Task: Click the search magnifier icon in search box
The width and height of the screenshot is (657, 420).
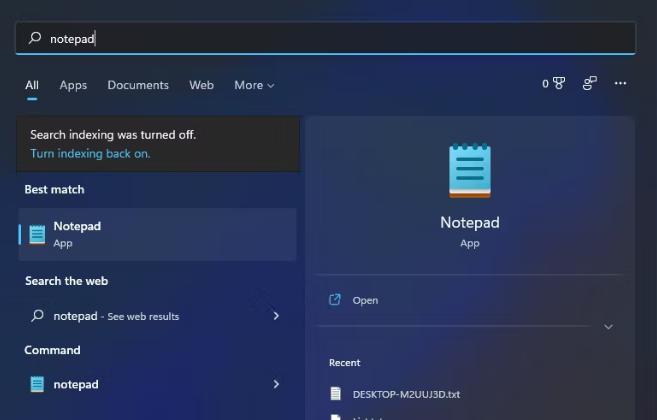Action: pos(35,38)
